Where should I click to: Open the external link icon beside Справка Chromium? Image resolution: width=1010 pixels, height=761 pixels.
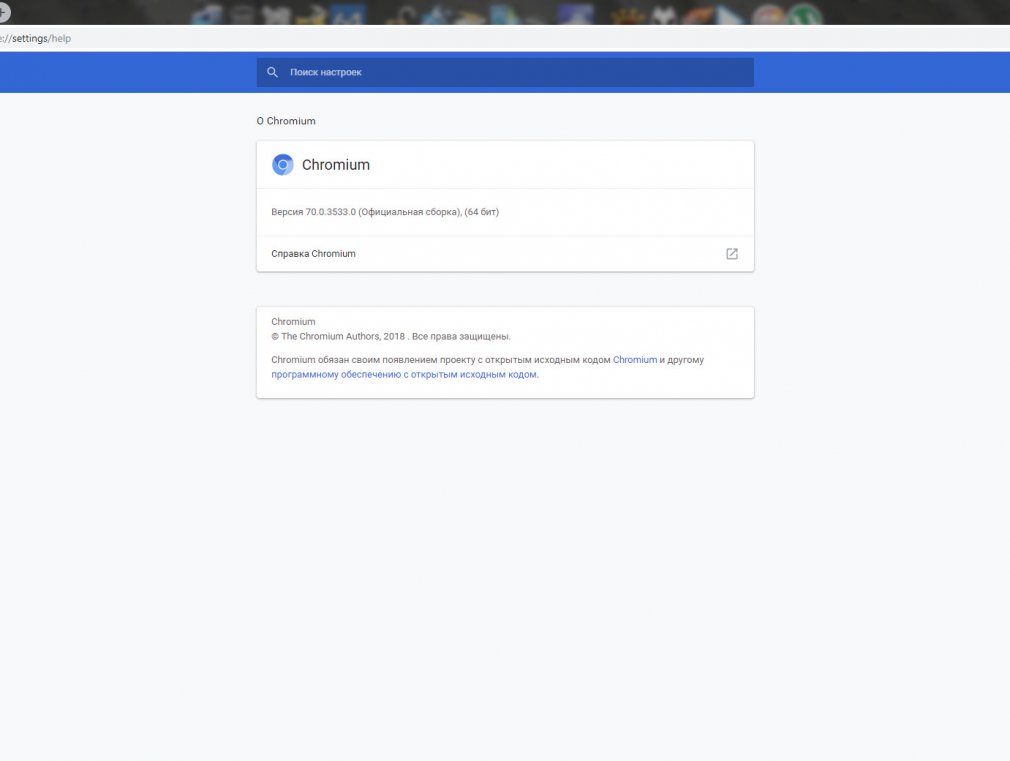click(x=732, y=254)
